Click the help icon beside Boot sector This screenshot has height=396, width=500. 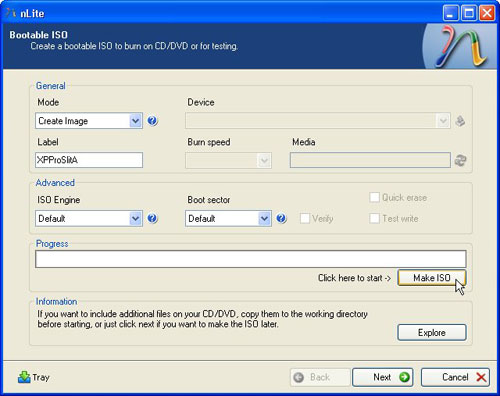pos(281,218)
